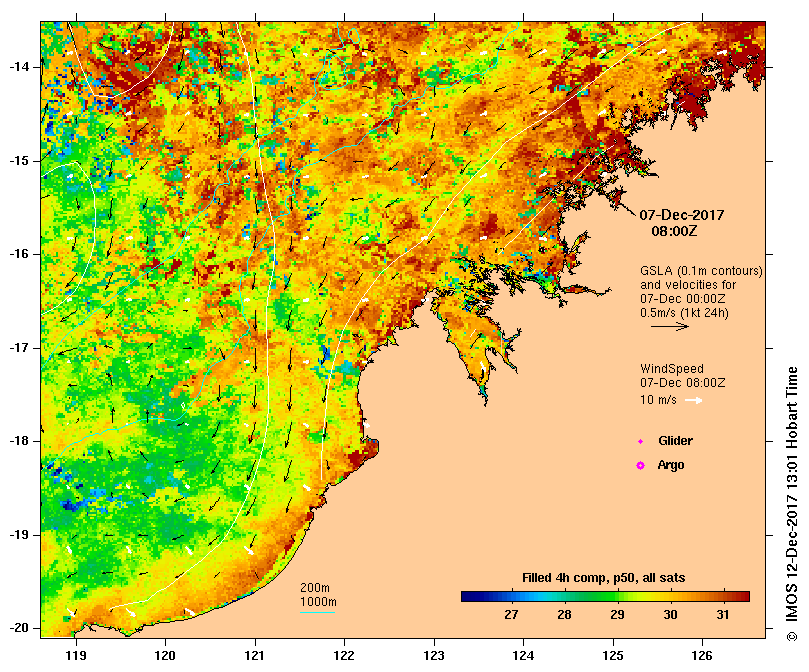Click the IMOS copyright timestamp text

792,504
